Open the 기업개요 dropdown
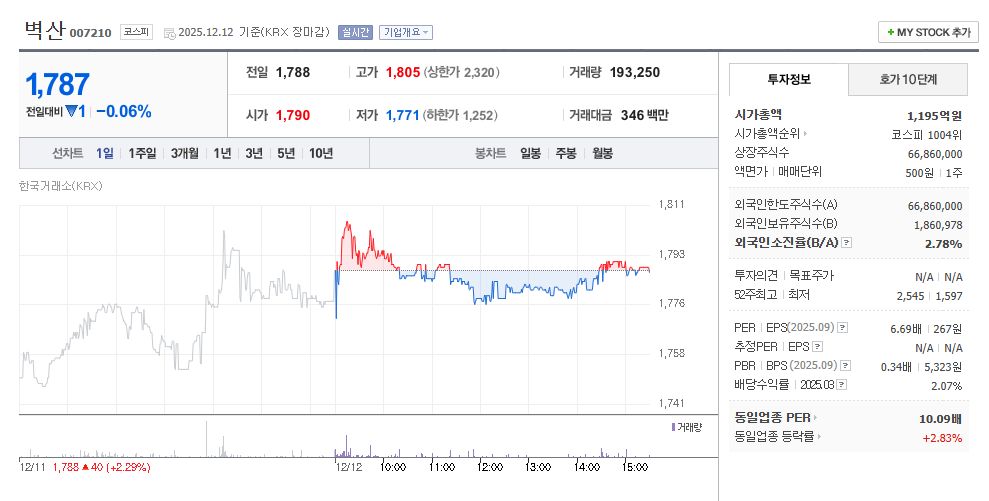This screenshot has width=989, height=501. click(x=406, y=32)
